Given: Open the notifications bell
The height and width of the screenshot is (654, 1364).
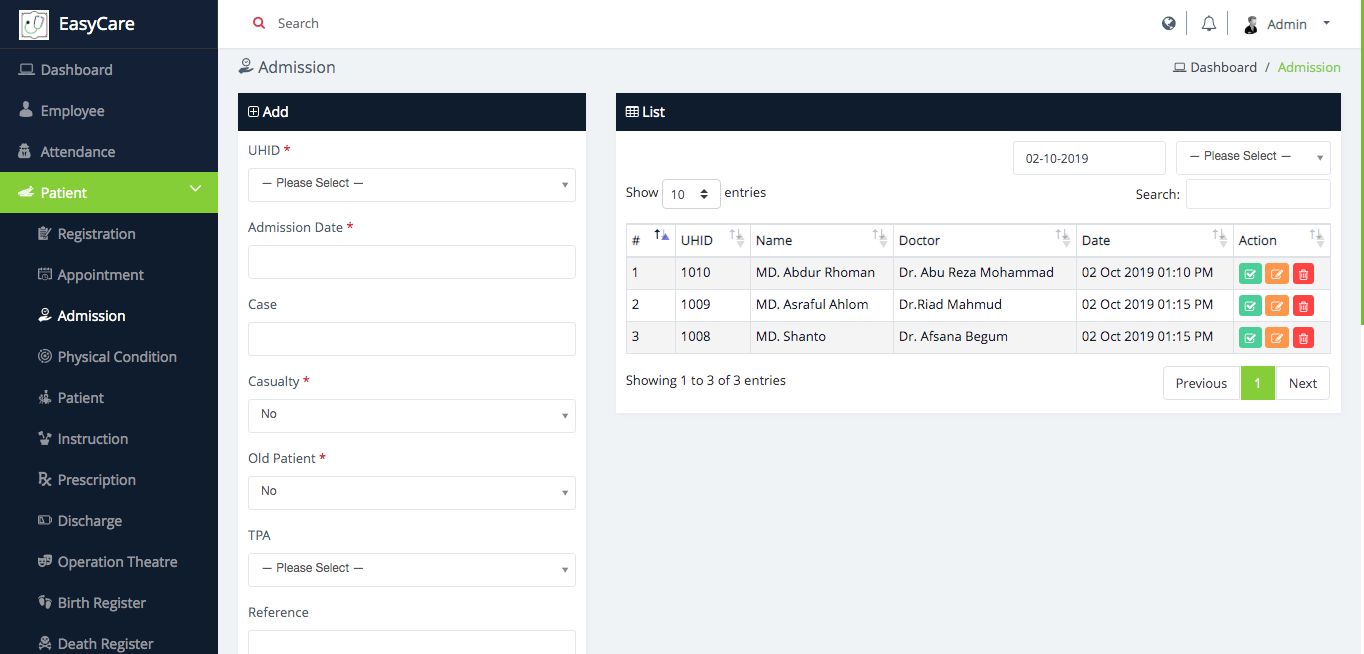Looking at the screenshot, I should [x=1209, y=24].
